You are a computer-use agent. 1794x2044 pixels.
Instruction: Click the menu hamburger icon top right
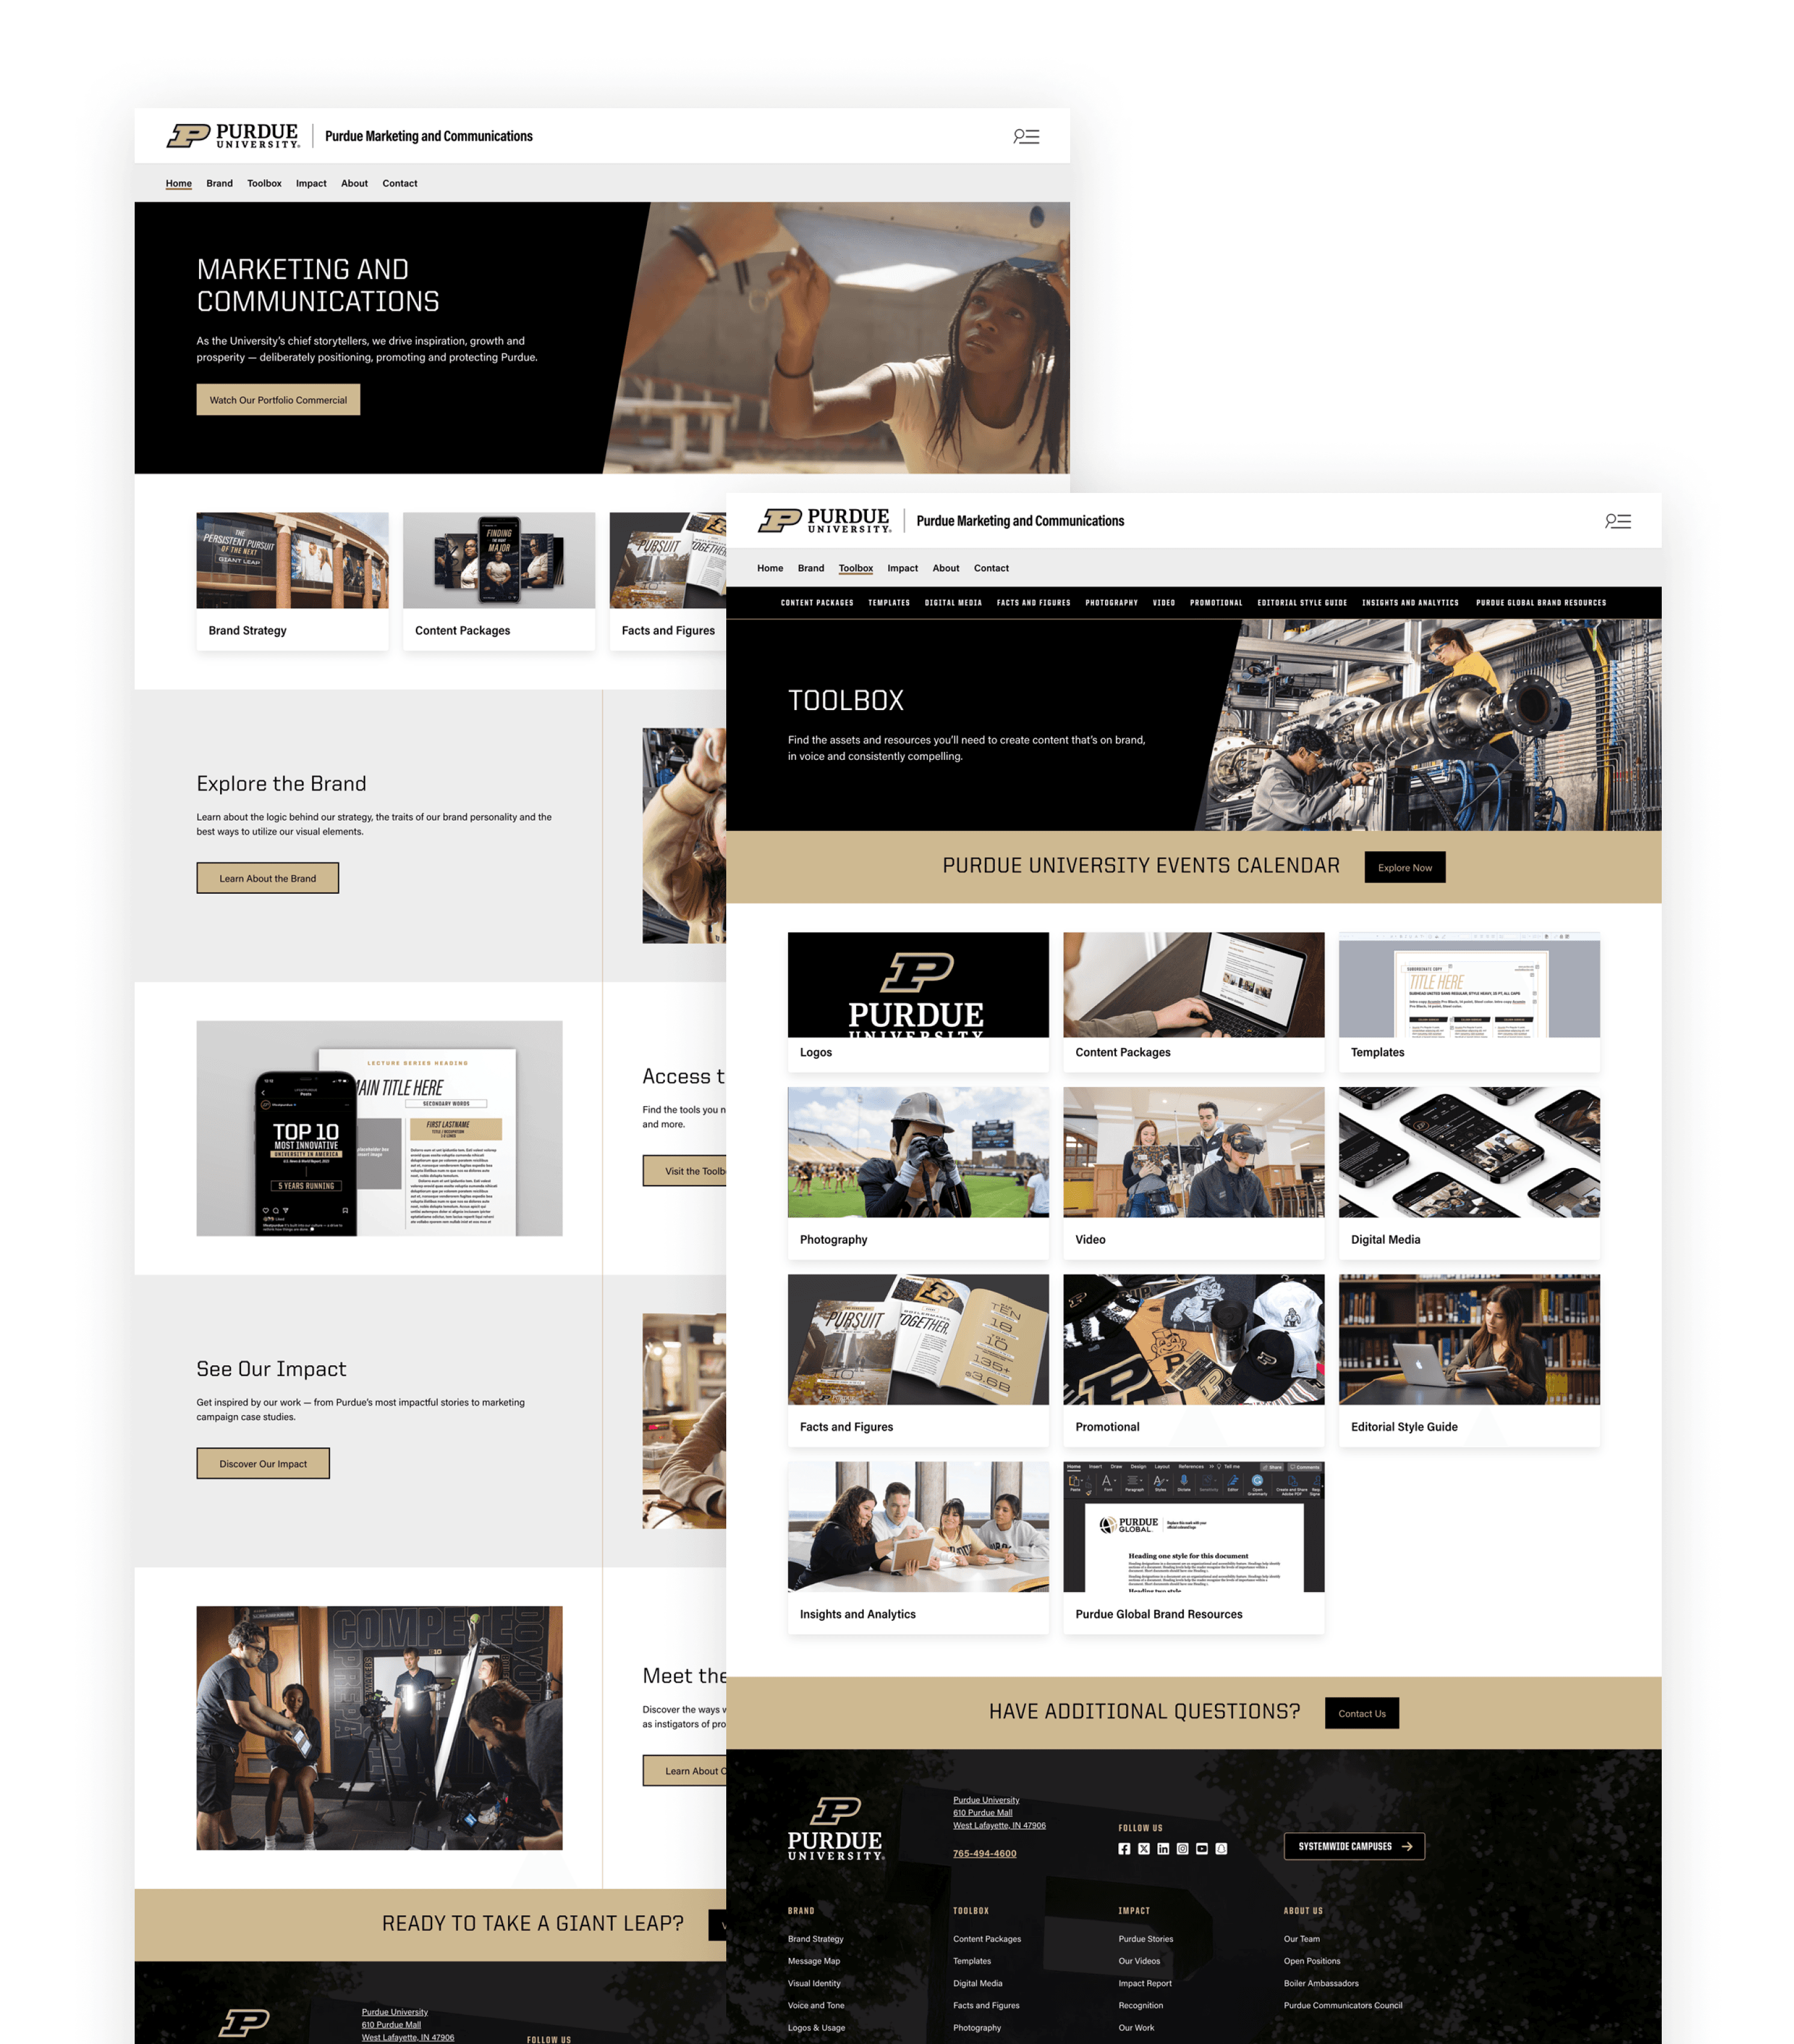tap(1027, 136)
